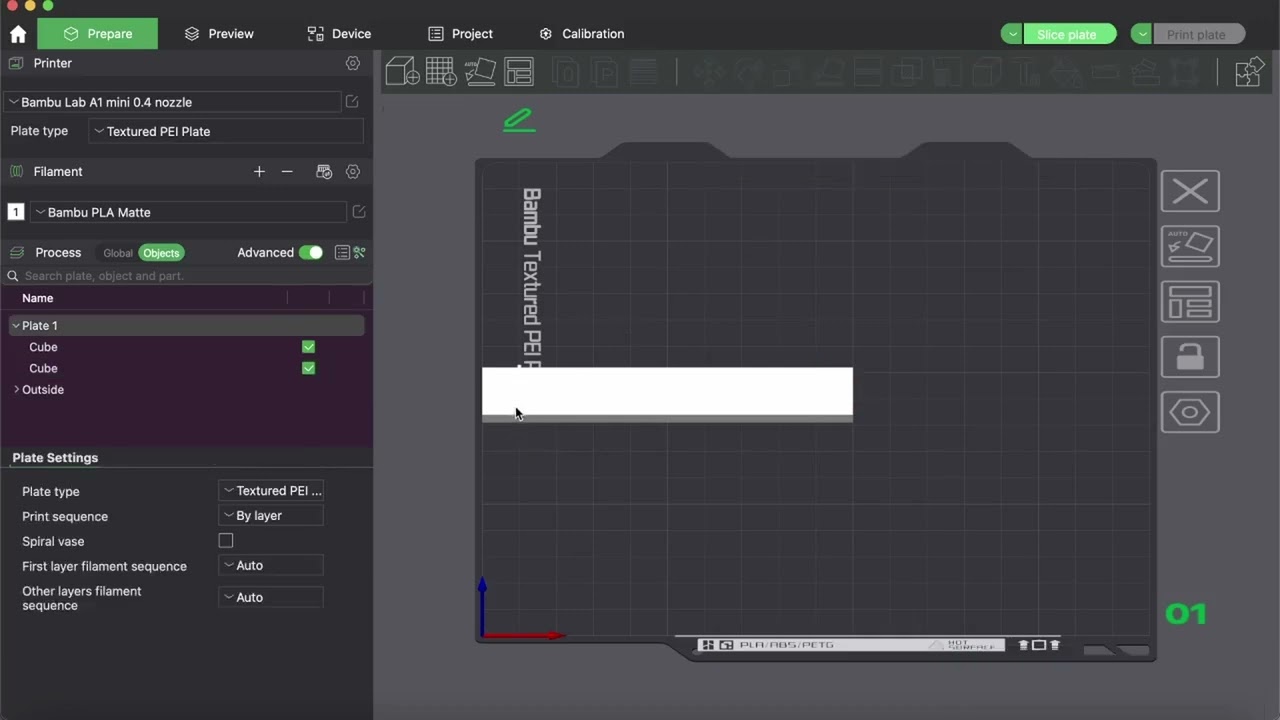Click the top toolbar Auto orient icon
This screenshot has height=720, width=1280.
click(480, 71)
